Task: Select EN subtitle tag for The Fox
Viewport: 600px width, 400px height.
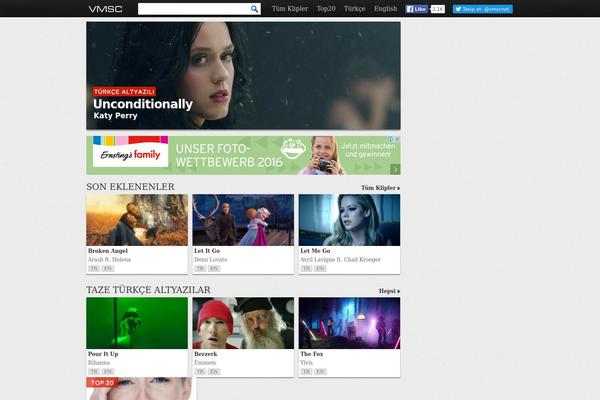Action: [320, 372]
